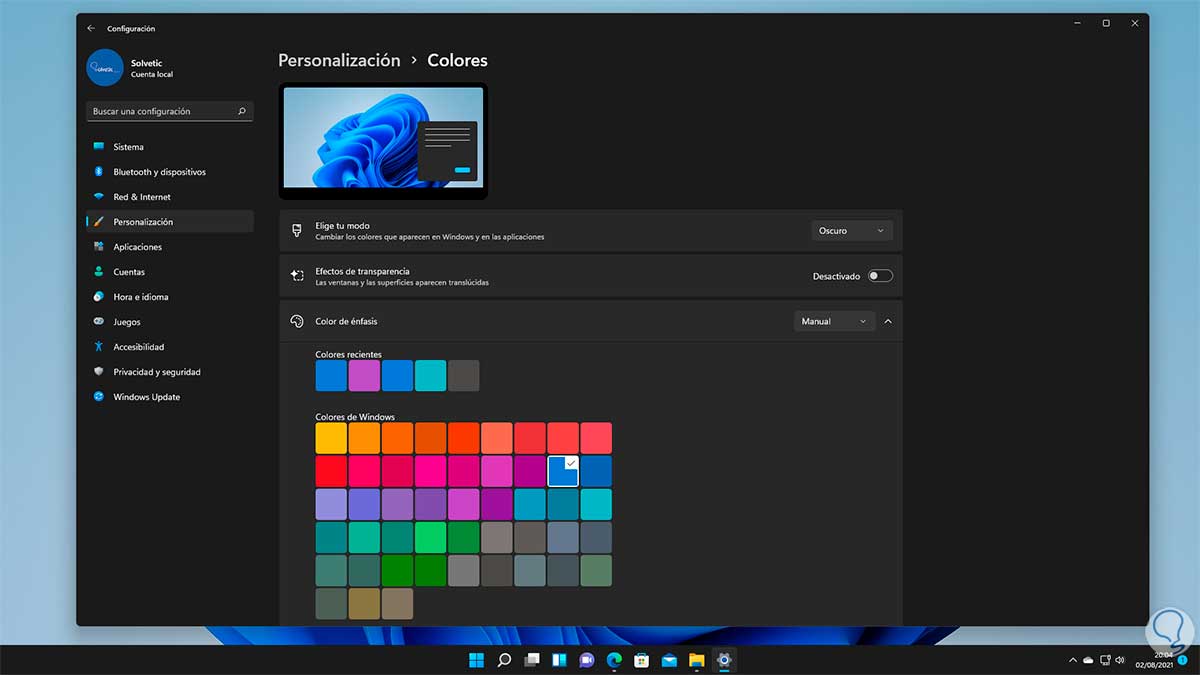Open the Manual accent color dropdown

834,321
